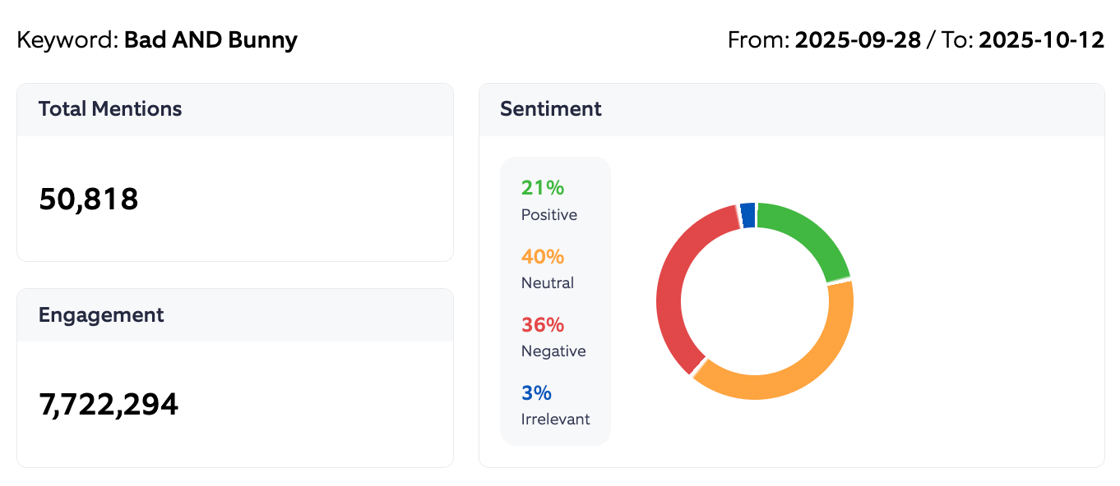Click the Bad AND Bunny keyword text
Screen dimensions: 1120x486
tap(210, 41)
